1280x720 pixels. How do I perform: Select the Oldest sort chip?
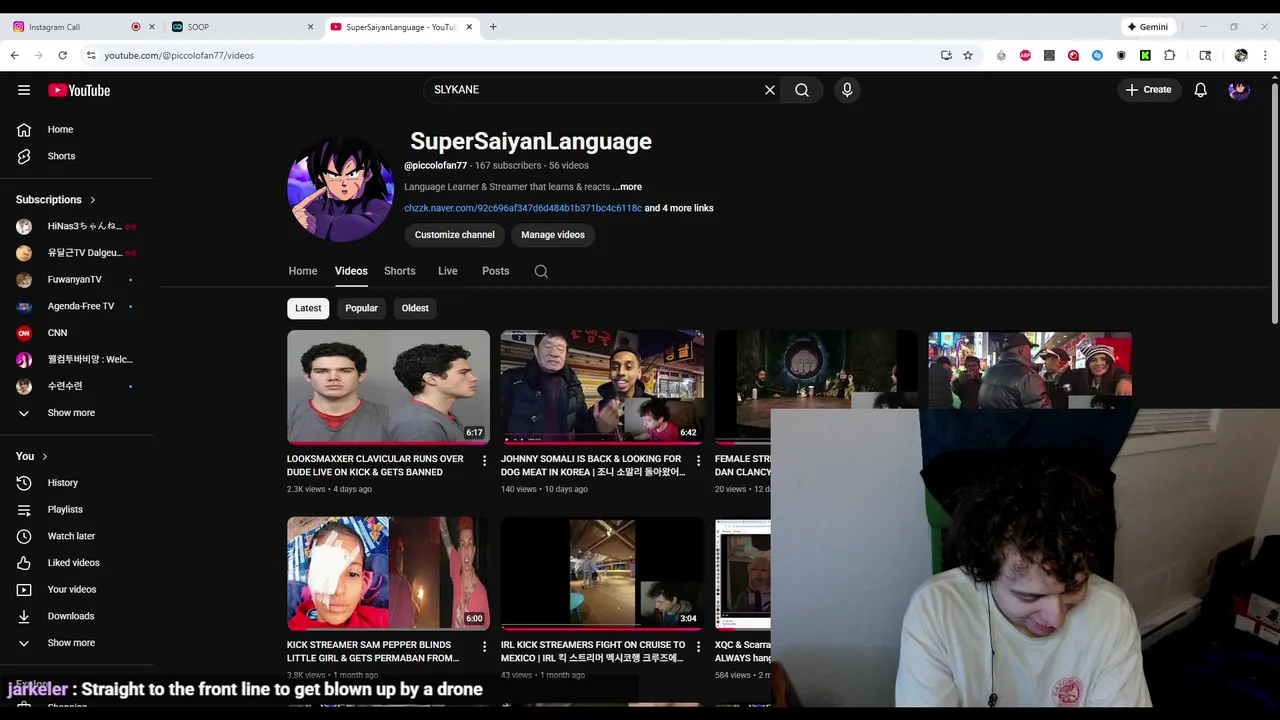pyautogui.click(x=415, y=308)
